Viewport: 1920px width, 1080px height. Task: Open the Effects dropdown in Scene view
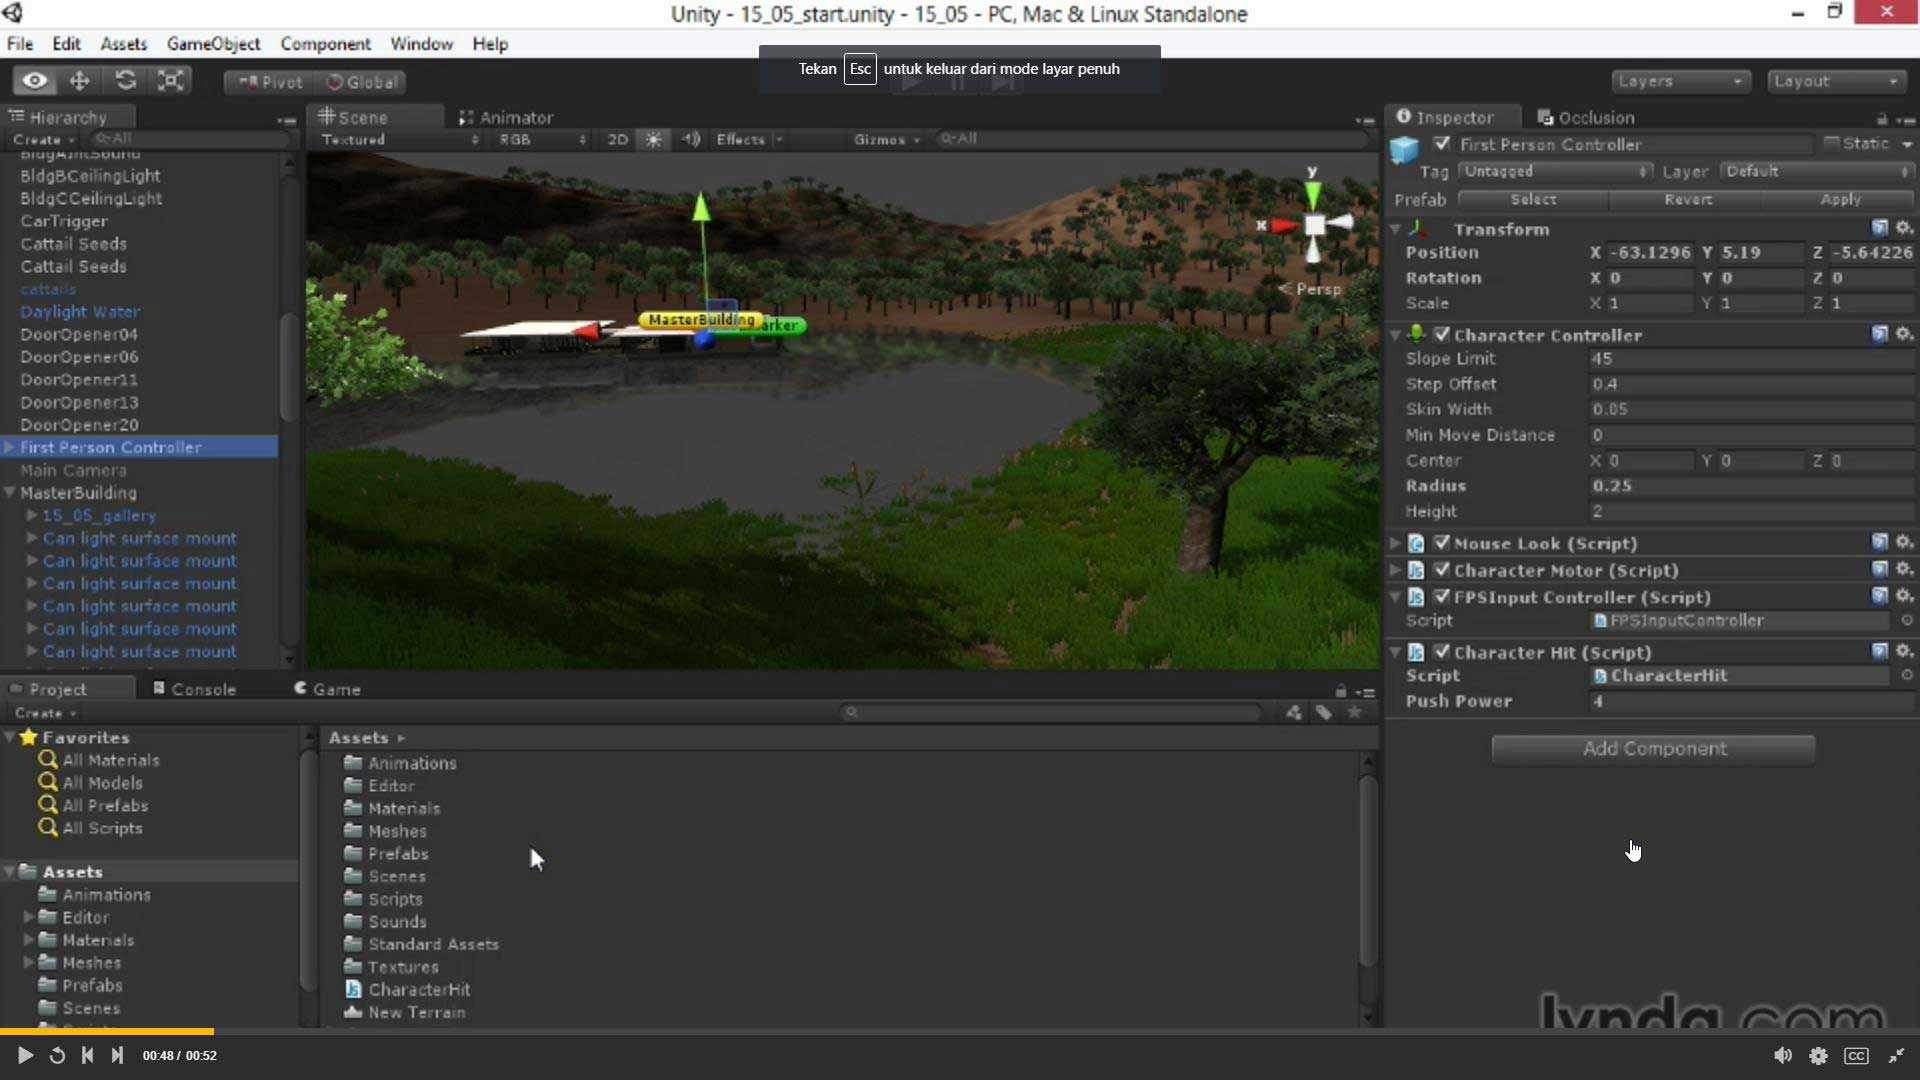click(748, 139)
